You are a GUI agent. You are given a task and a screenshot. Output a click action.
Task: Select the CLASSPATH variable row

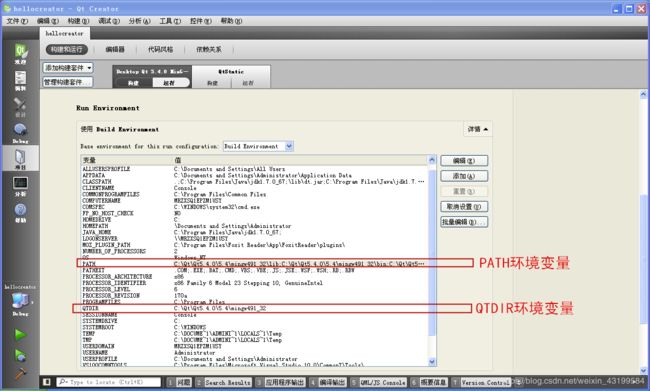coord(255,182)
